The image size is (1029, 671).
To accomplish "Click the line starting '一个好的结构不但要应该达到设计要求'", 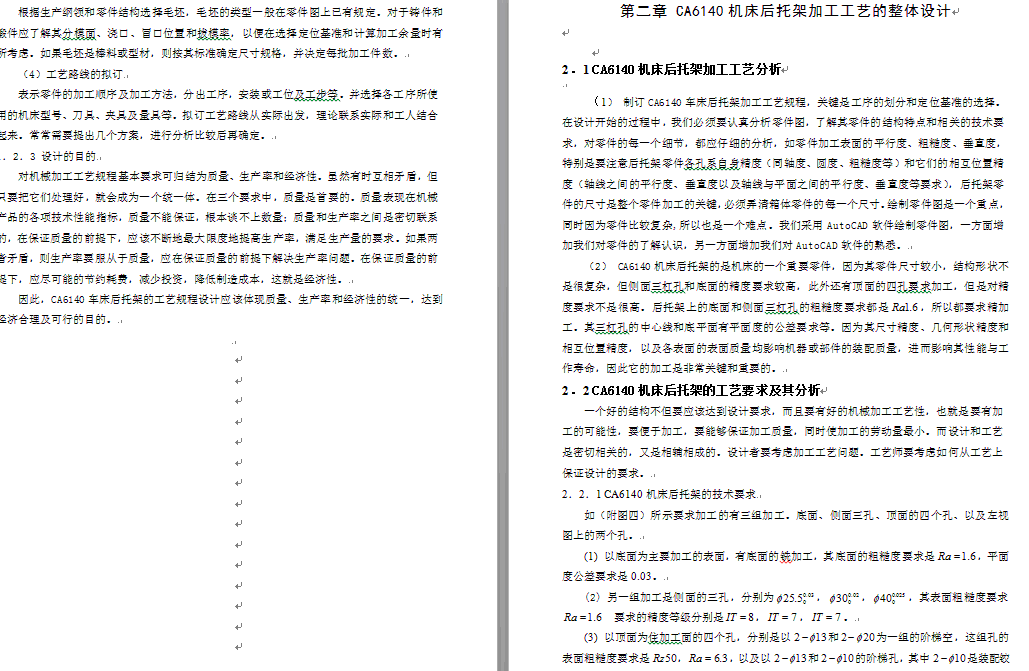I will click(793, 412).
